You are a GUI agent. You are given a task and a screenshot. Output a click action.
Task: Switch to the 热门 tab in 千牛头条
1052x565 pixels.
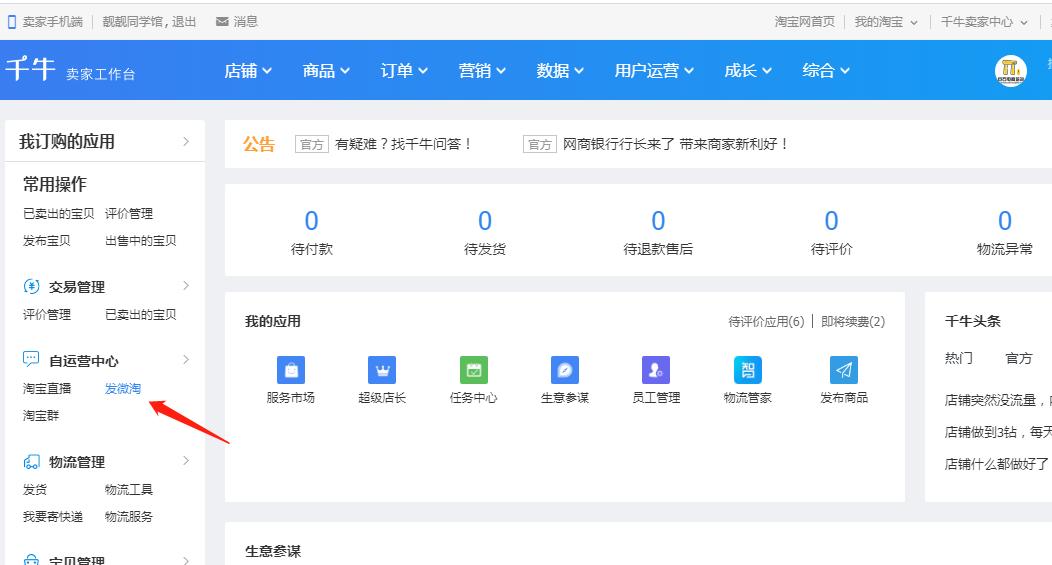(x=958, y=358)
